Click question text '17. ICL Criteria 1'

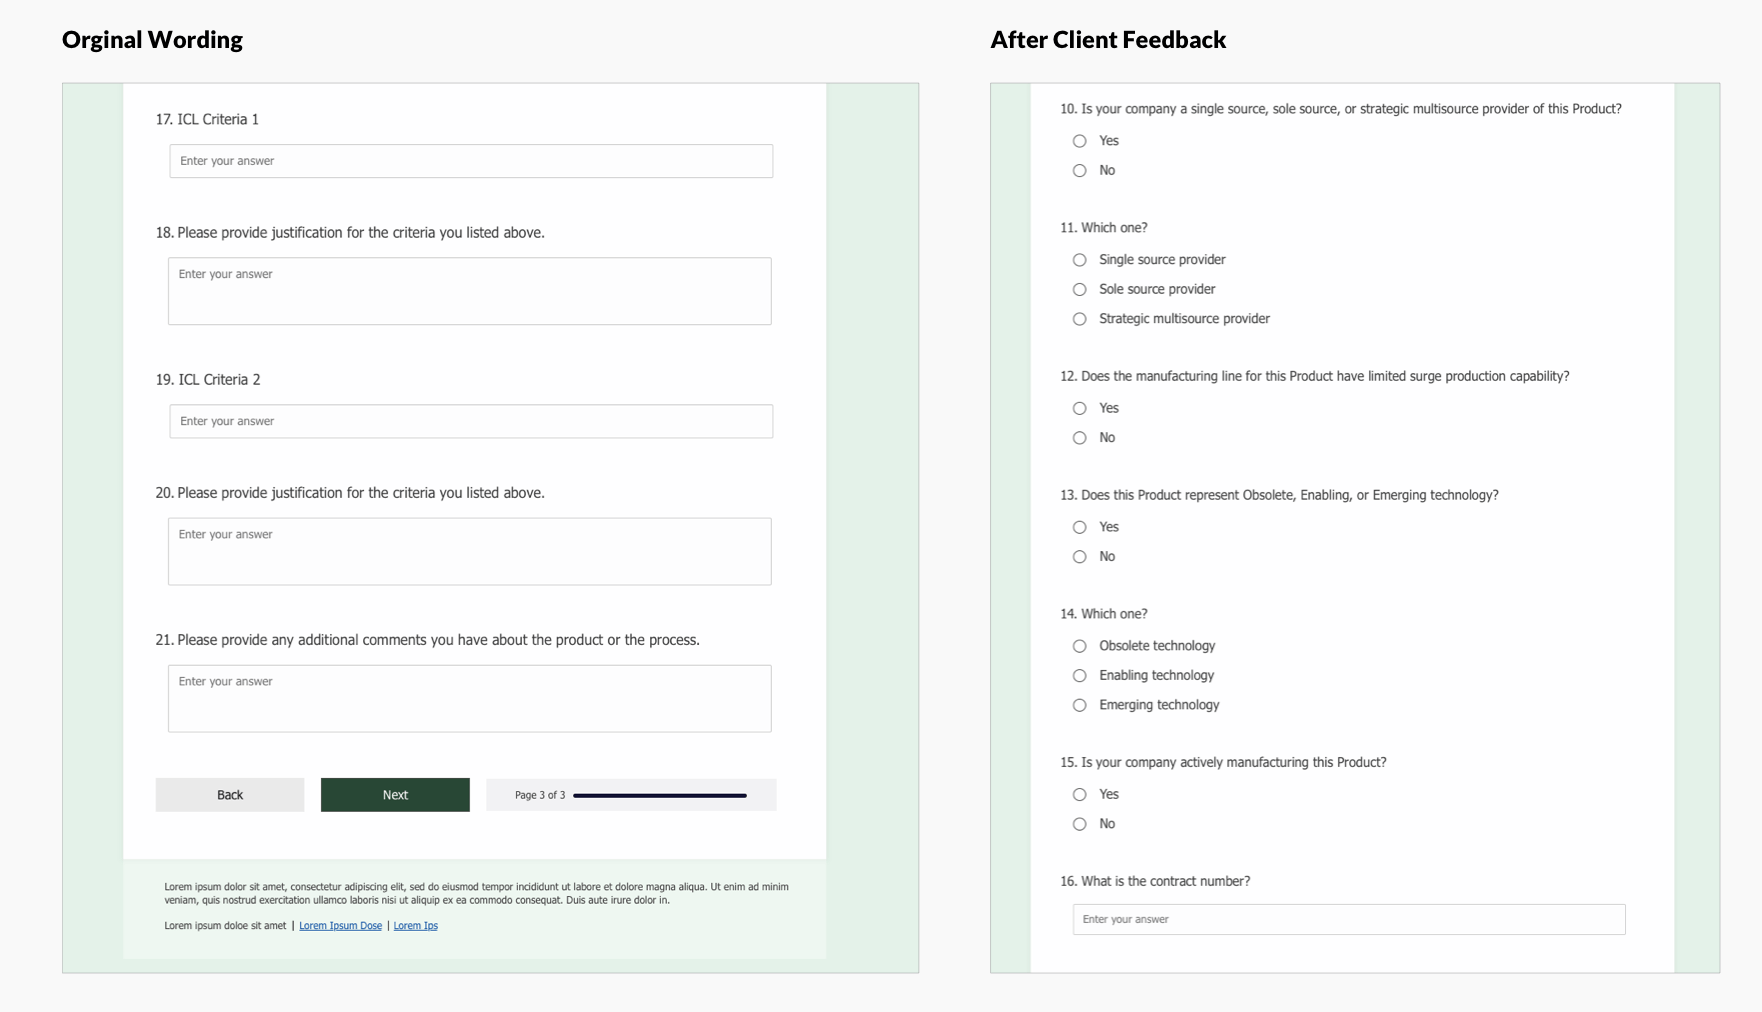click(x=207, y=119)
